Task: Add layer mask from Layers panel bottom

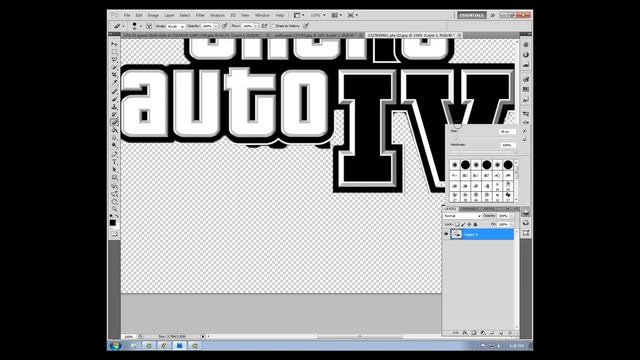Action: point(474,333)
